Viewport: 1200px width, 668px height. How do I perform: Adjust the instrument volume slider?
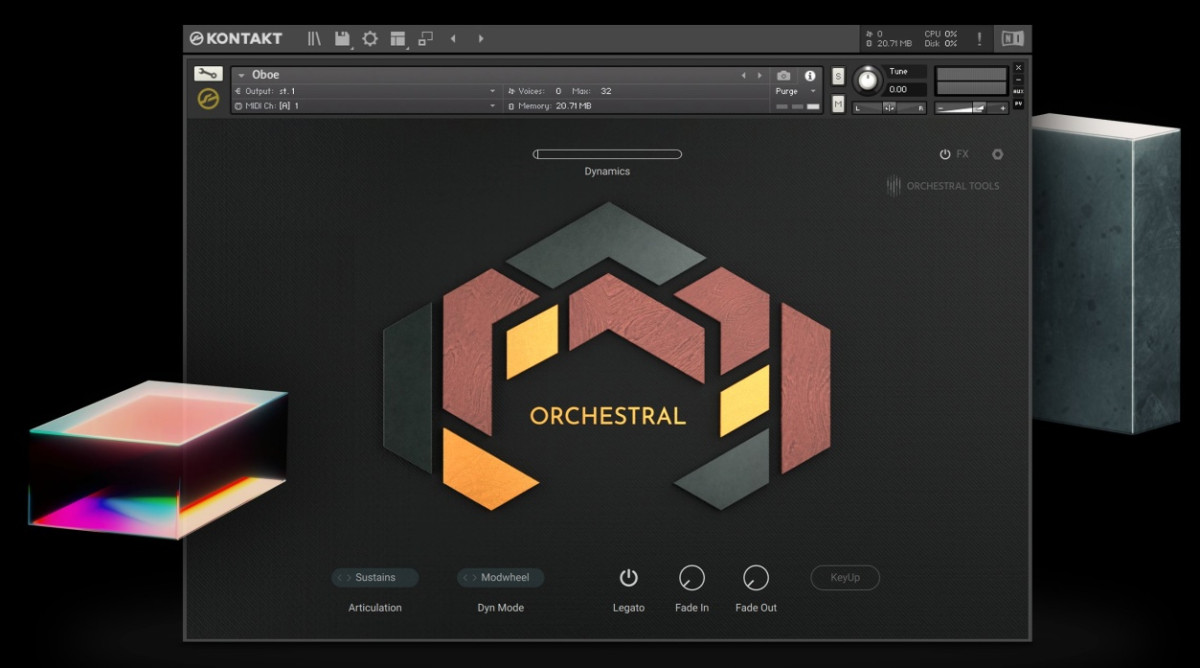point(972,107)
